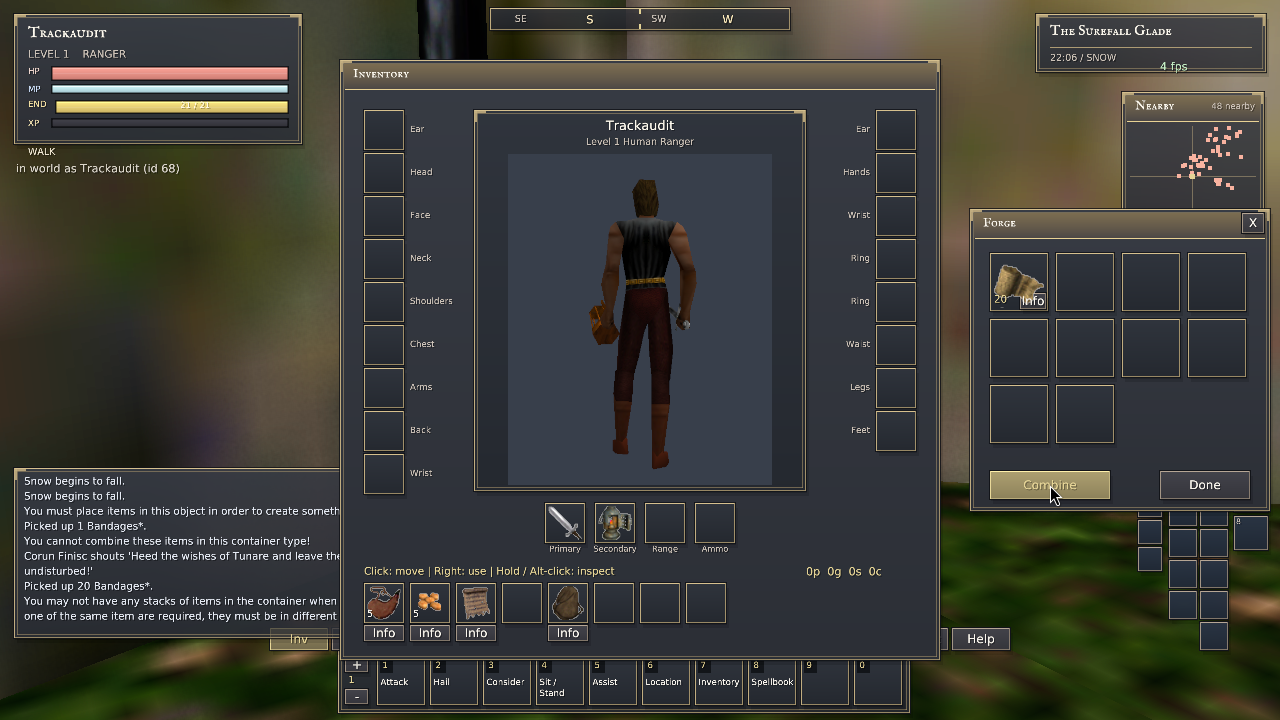Click the Nearby radar map
Viewport: 1280px width, 720px height.
1192,165
